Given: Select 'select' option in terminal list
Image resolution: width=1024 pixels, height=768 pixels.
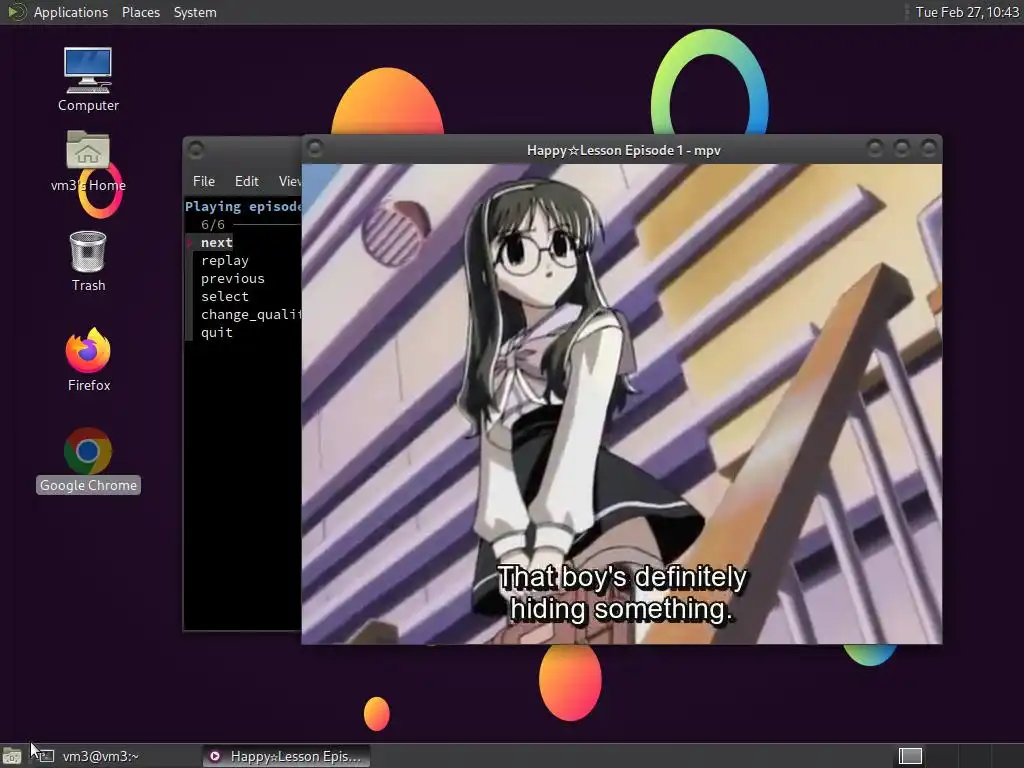Looking at the screenshot, I should (x=225, y=296).
